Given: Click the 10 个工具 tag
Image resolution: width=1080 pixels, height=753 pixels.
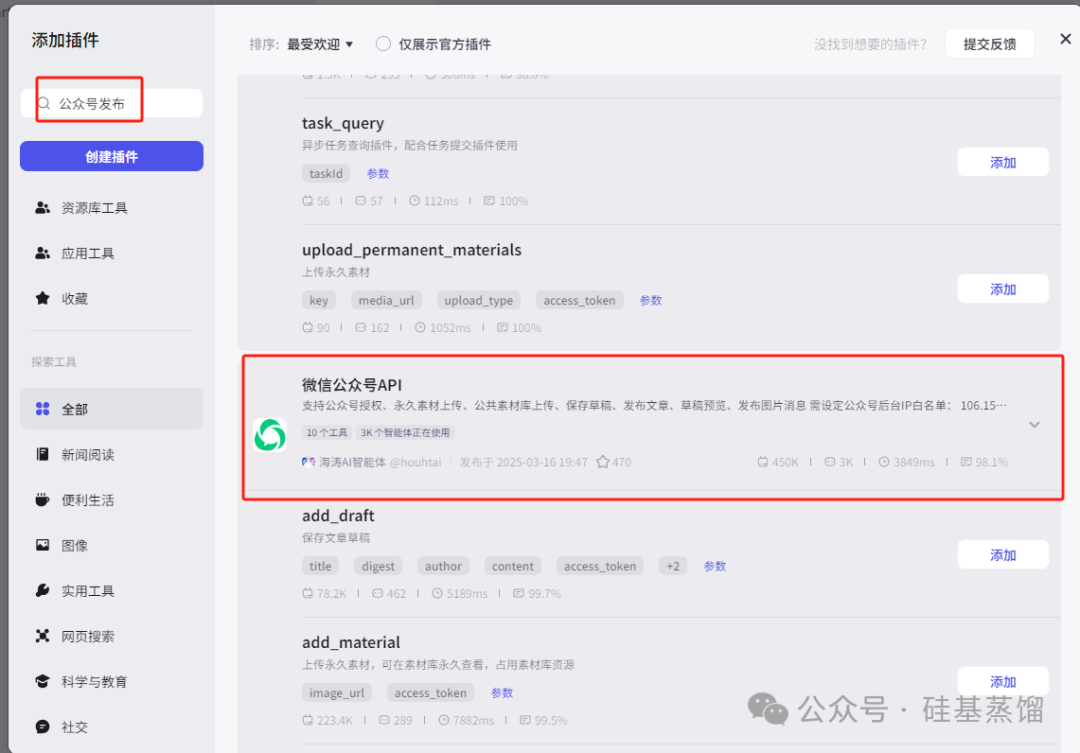Looking at the screenshot, I should point(327,433).
